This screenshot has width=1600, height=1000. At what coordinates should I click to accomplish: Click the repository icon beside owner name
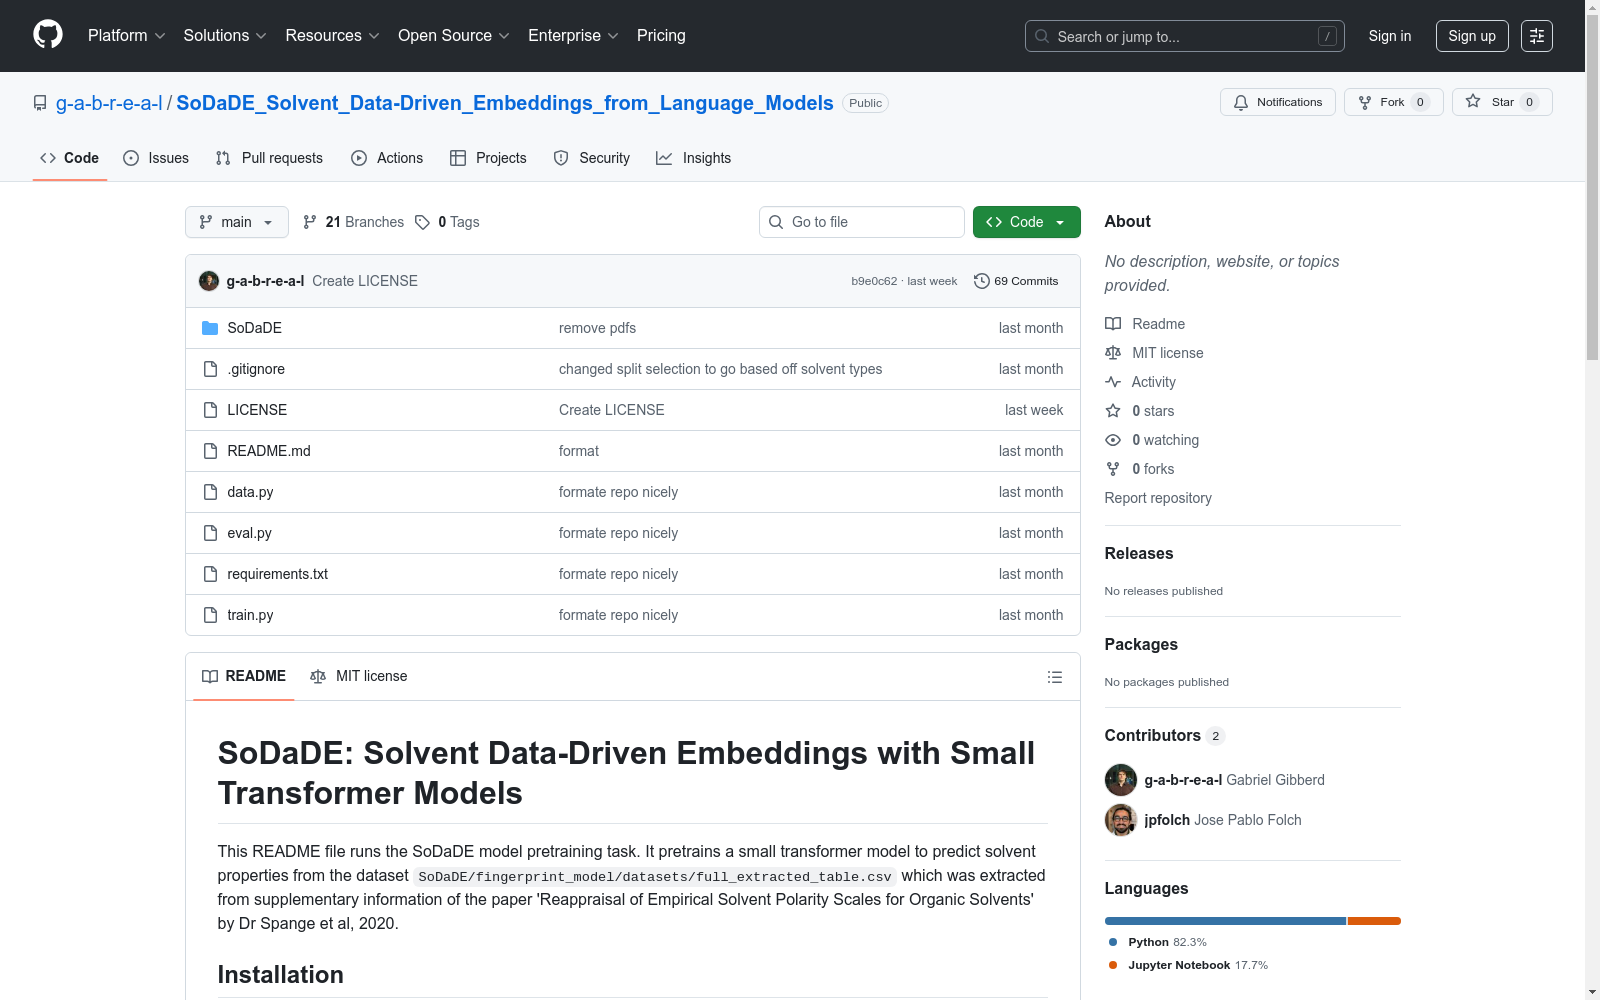40,103
